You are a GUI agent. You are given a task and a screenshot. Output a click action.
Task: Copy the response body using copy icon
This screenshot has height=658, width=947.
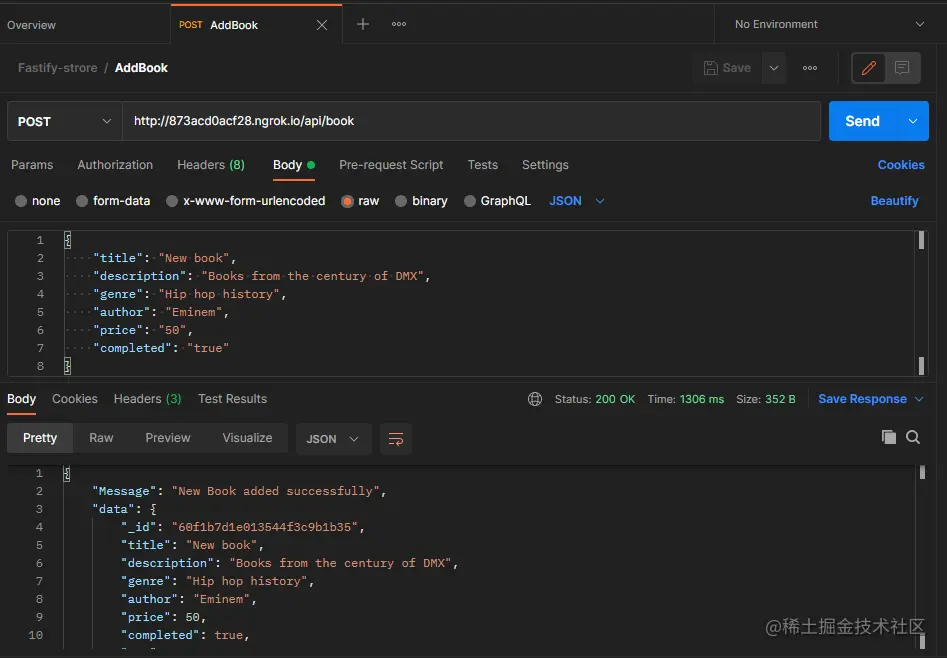pos(888,437)
